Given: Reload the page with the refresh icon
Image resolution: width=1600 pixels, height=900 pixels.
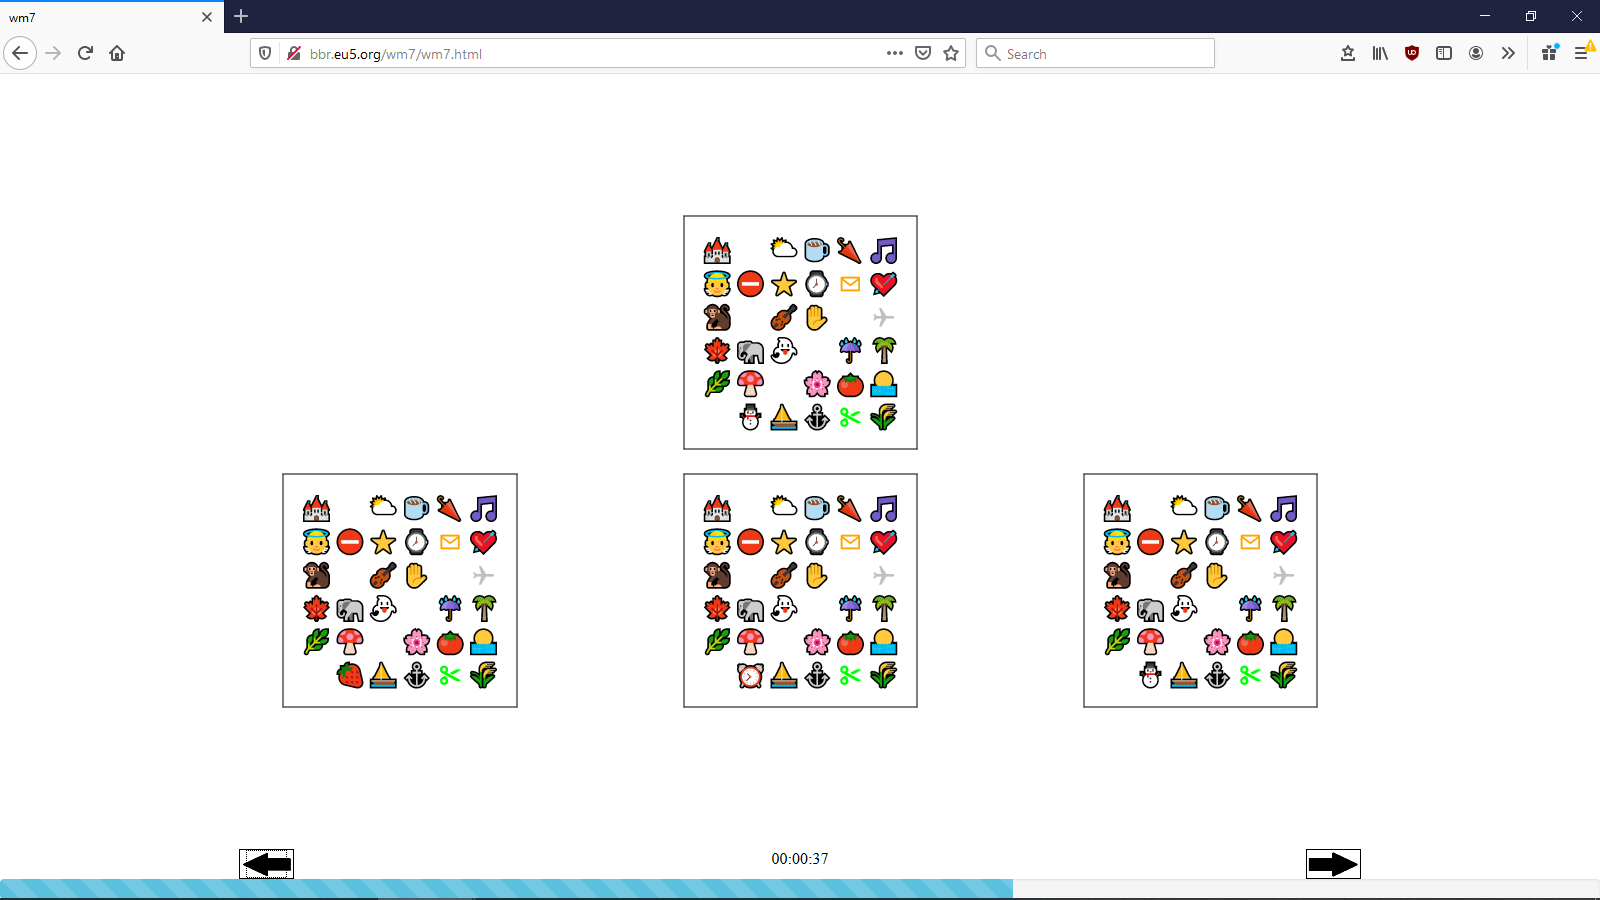Looking at the screenshot, I should point(85,53).
